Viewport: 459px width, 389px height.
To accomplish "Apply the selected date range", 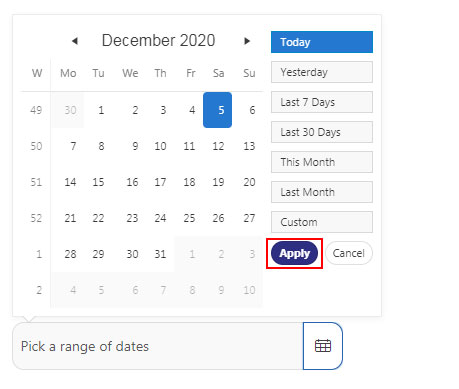I will [294, 253].
